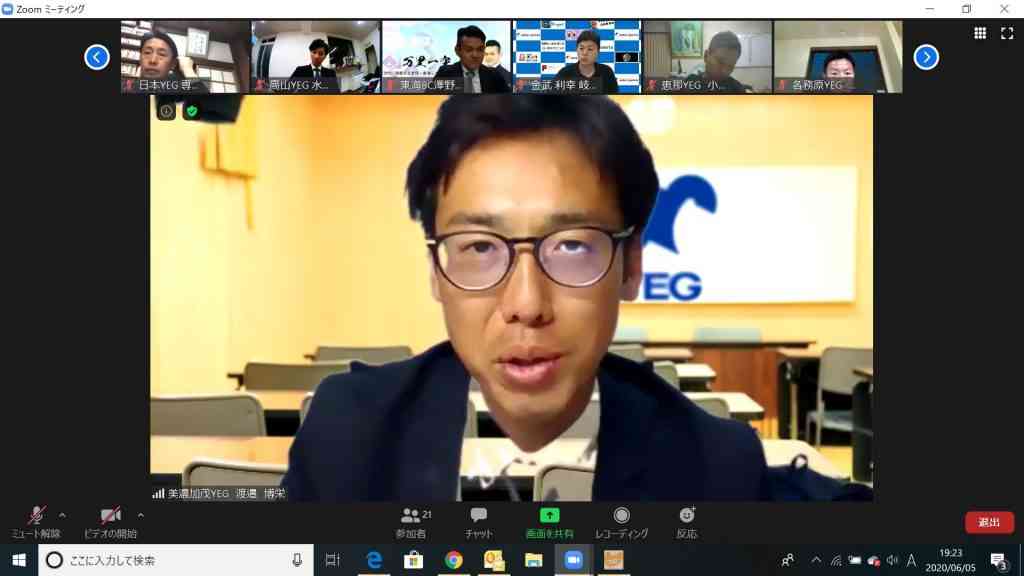The width and height of the screenshot is (1024, 576).
Task: Open the participants (参加者) panel
Action: point(413,522)
